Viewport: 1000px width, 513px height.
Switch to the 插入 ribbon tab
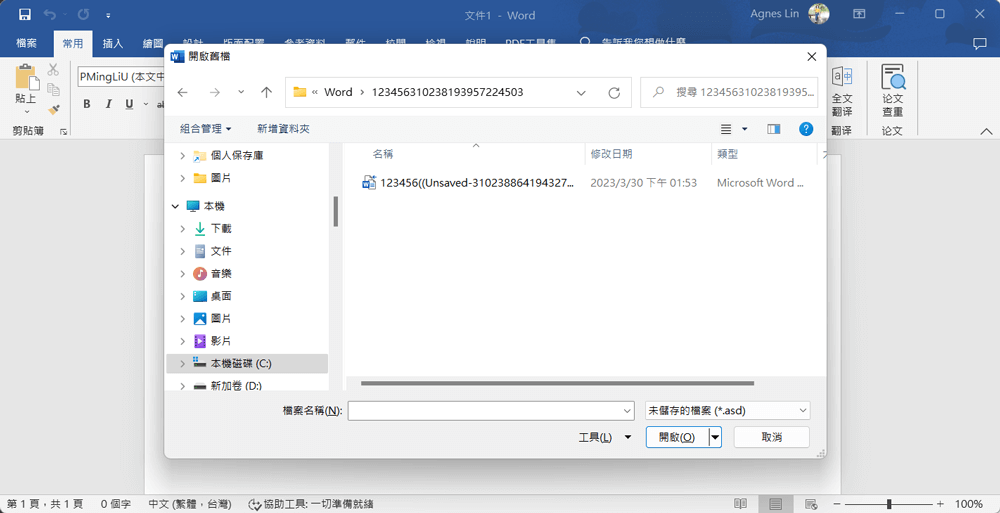113,43
